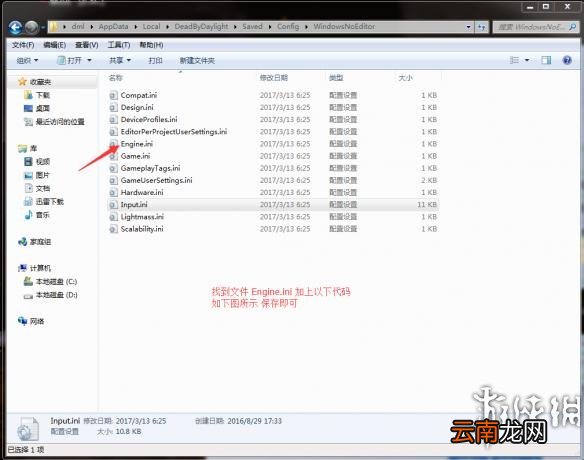Toggle the preview pane icon
This screenshot has width=584, height=460.
546,60
